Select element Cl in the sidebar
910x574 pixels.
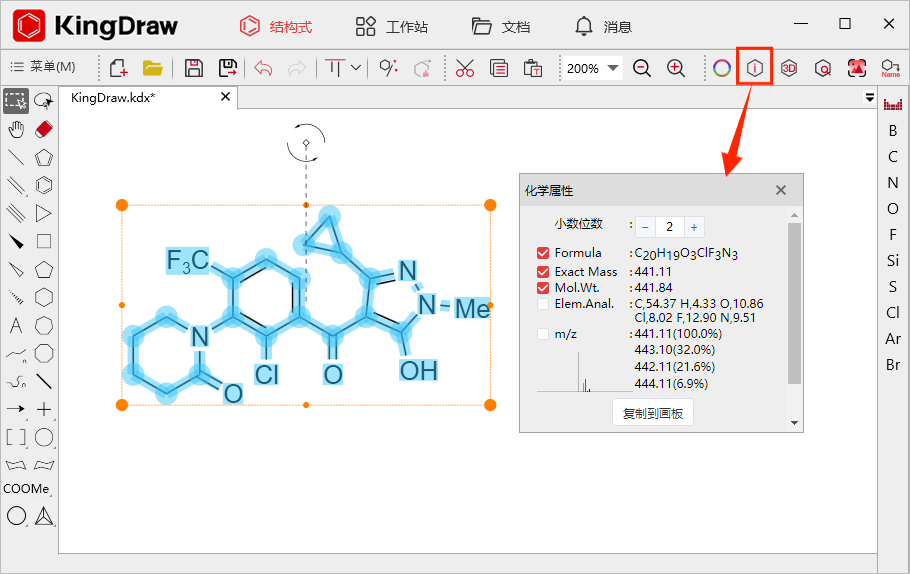(893, 313)
